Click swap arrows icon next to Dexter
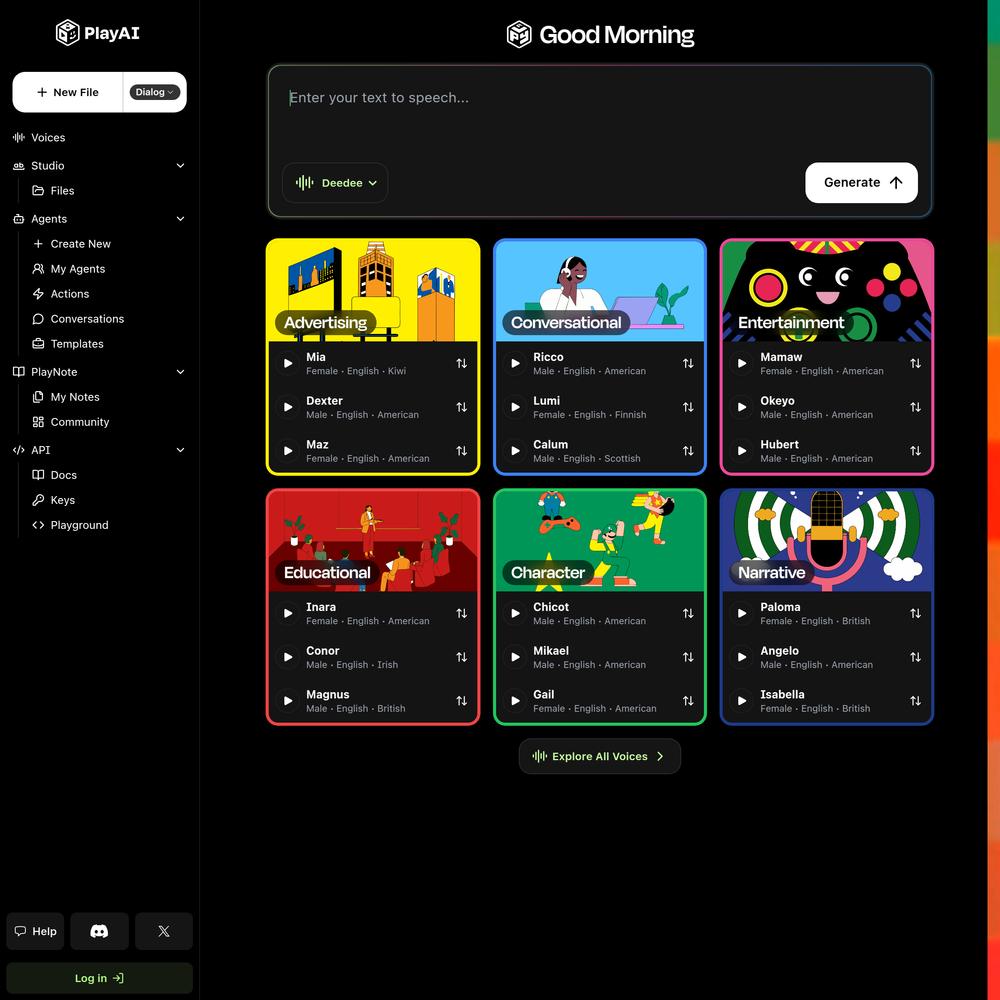This screenshot has width=1000, height=1000. click(462, 407)
